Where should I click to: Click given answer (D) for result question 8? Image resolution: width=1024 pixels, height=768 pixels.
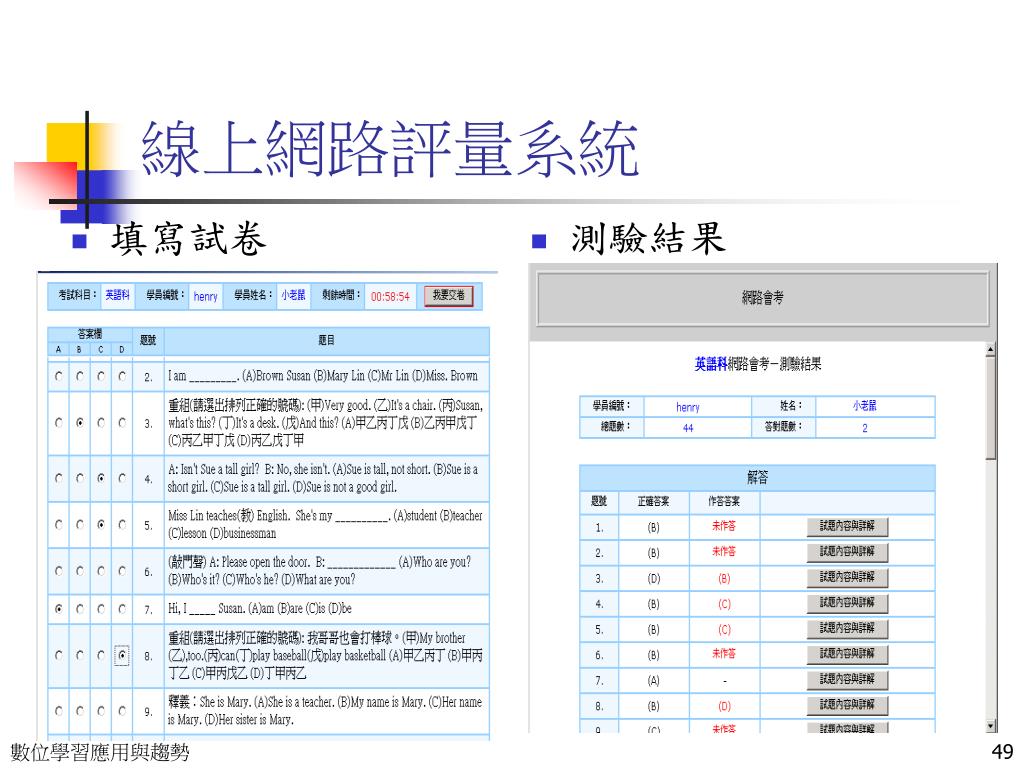724,706
